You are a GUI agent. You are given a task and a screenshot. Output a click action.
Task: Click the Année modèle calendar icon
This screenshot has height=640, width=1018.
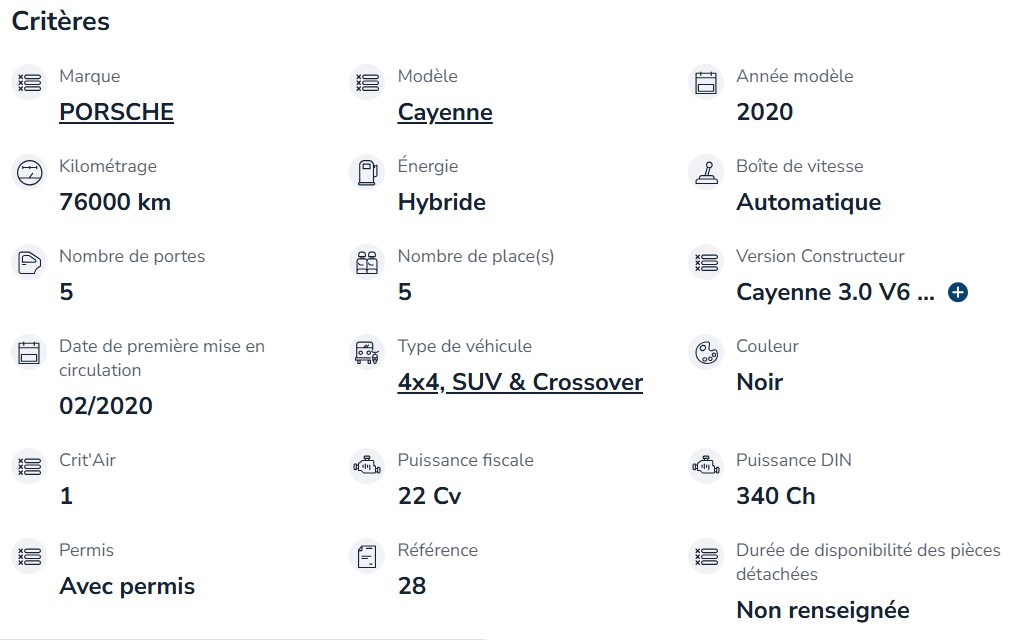(x=706, y=82)
